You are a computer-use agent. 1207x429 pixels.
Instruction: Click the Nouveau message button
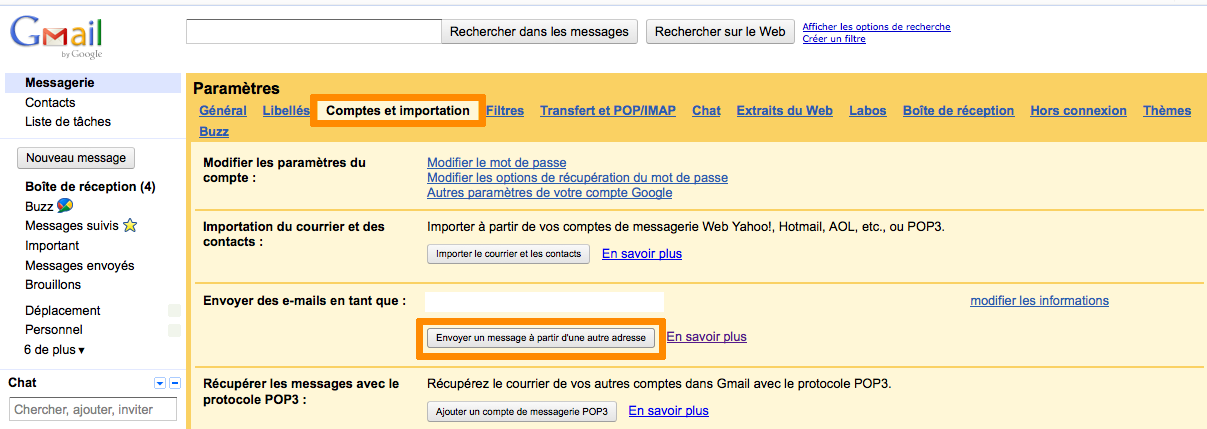click(x=76, y=158)
